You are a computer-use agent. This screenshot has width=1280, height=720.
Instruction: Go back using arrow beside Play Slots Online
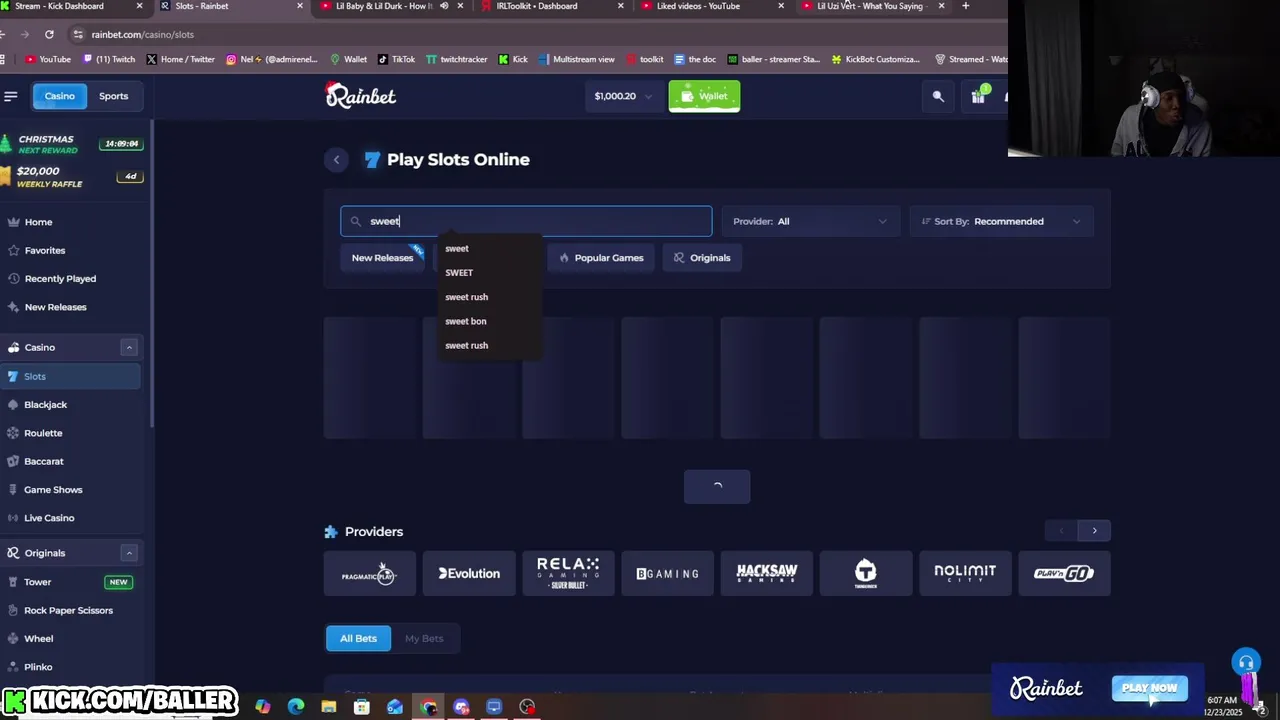(336, 160)
